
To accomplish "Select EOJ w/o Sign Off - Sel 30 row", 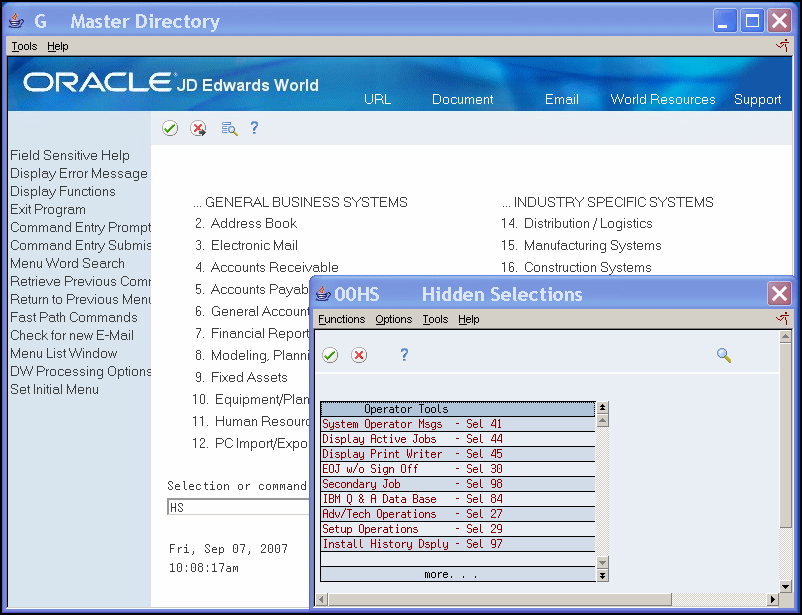I will pos(458,469).
